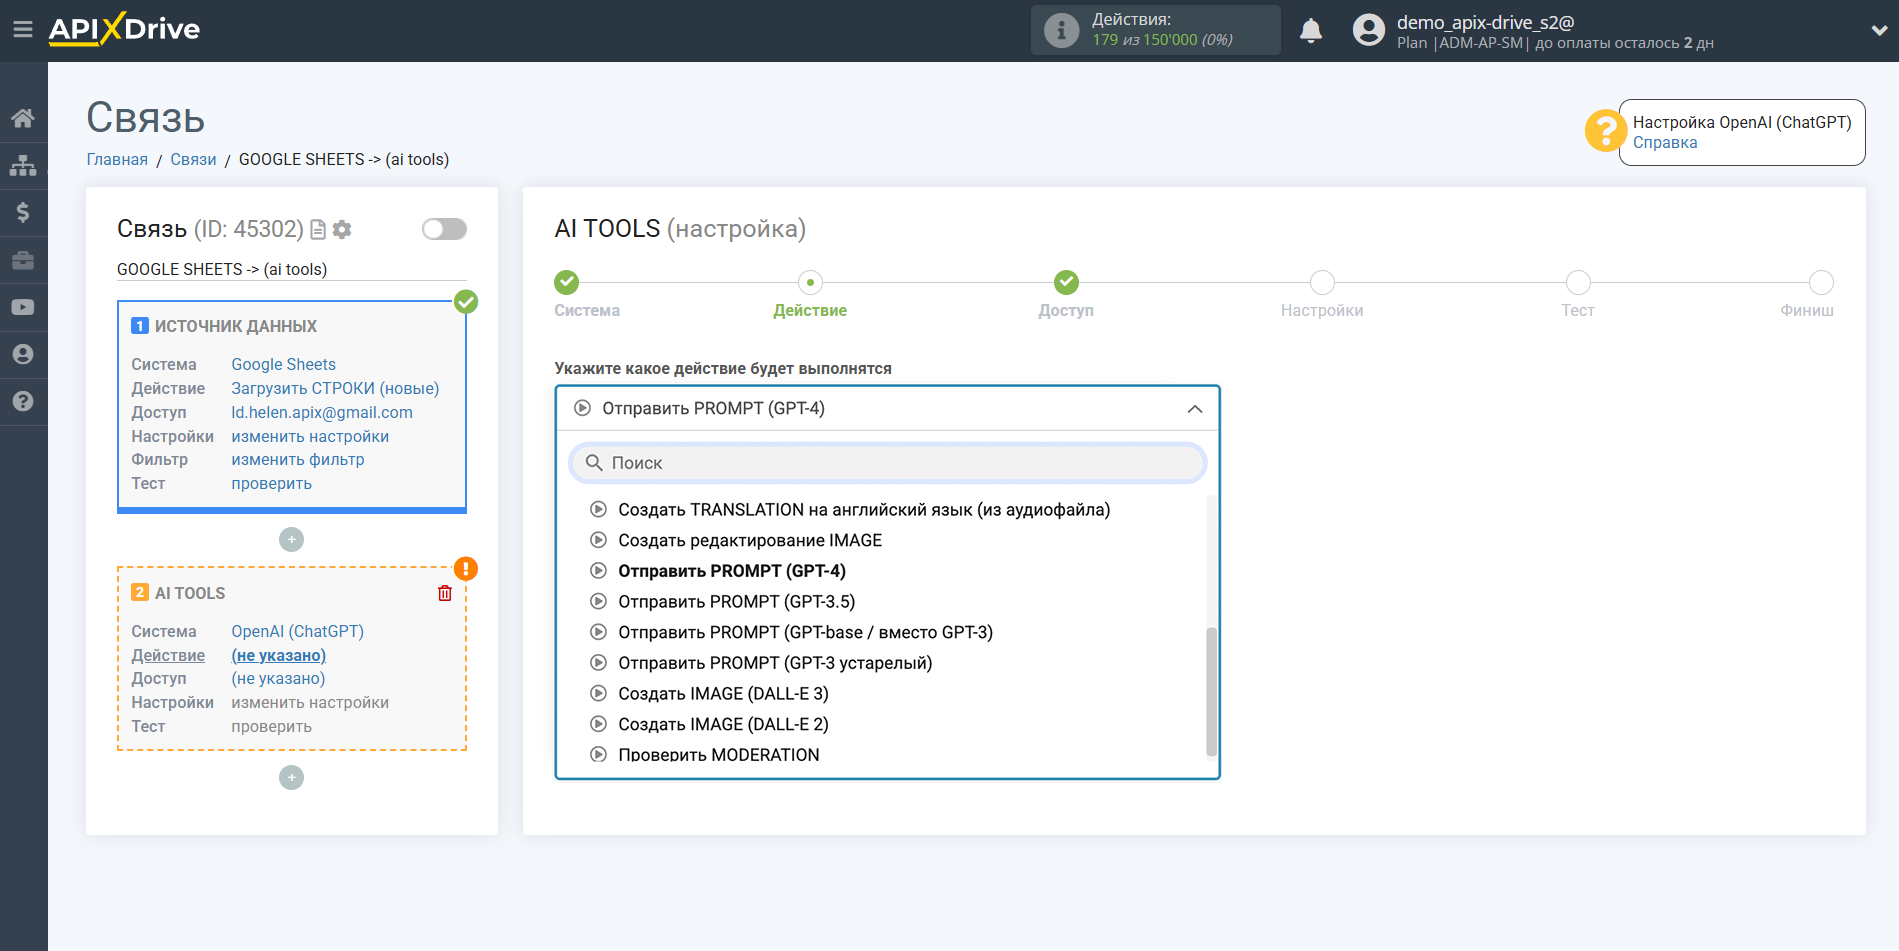This screenshot has width=1899, height=951.
Task: Open the Связи breadcrumb link
Action: coord(193,160)
